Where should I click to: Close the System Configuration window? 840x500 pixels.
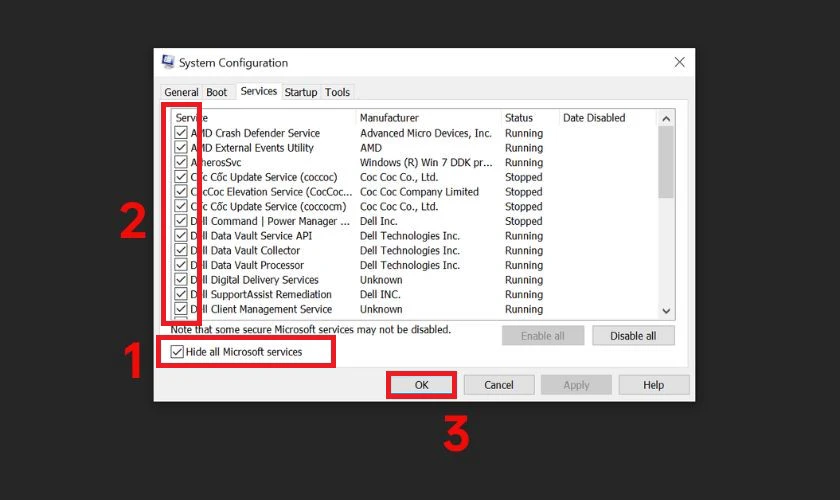click(679, 62)
